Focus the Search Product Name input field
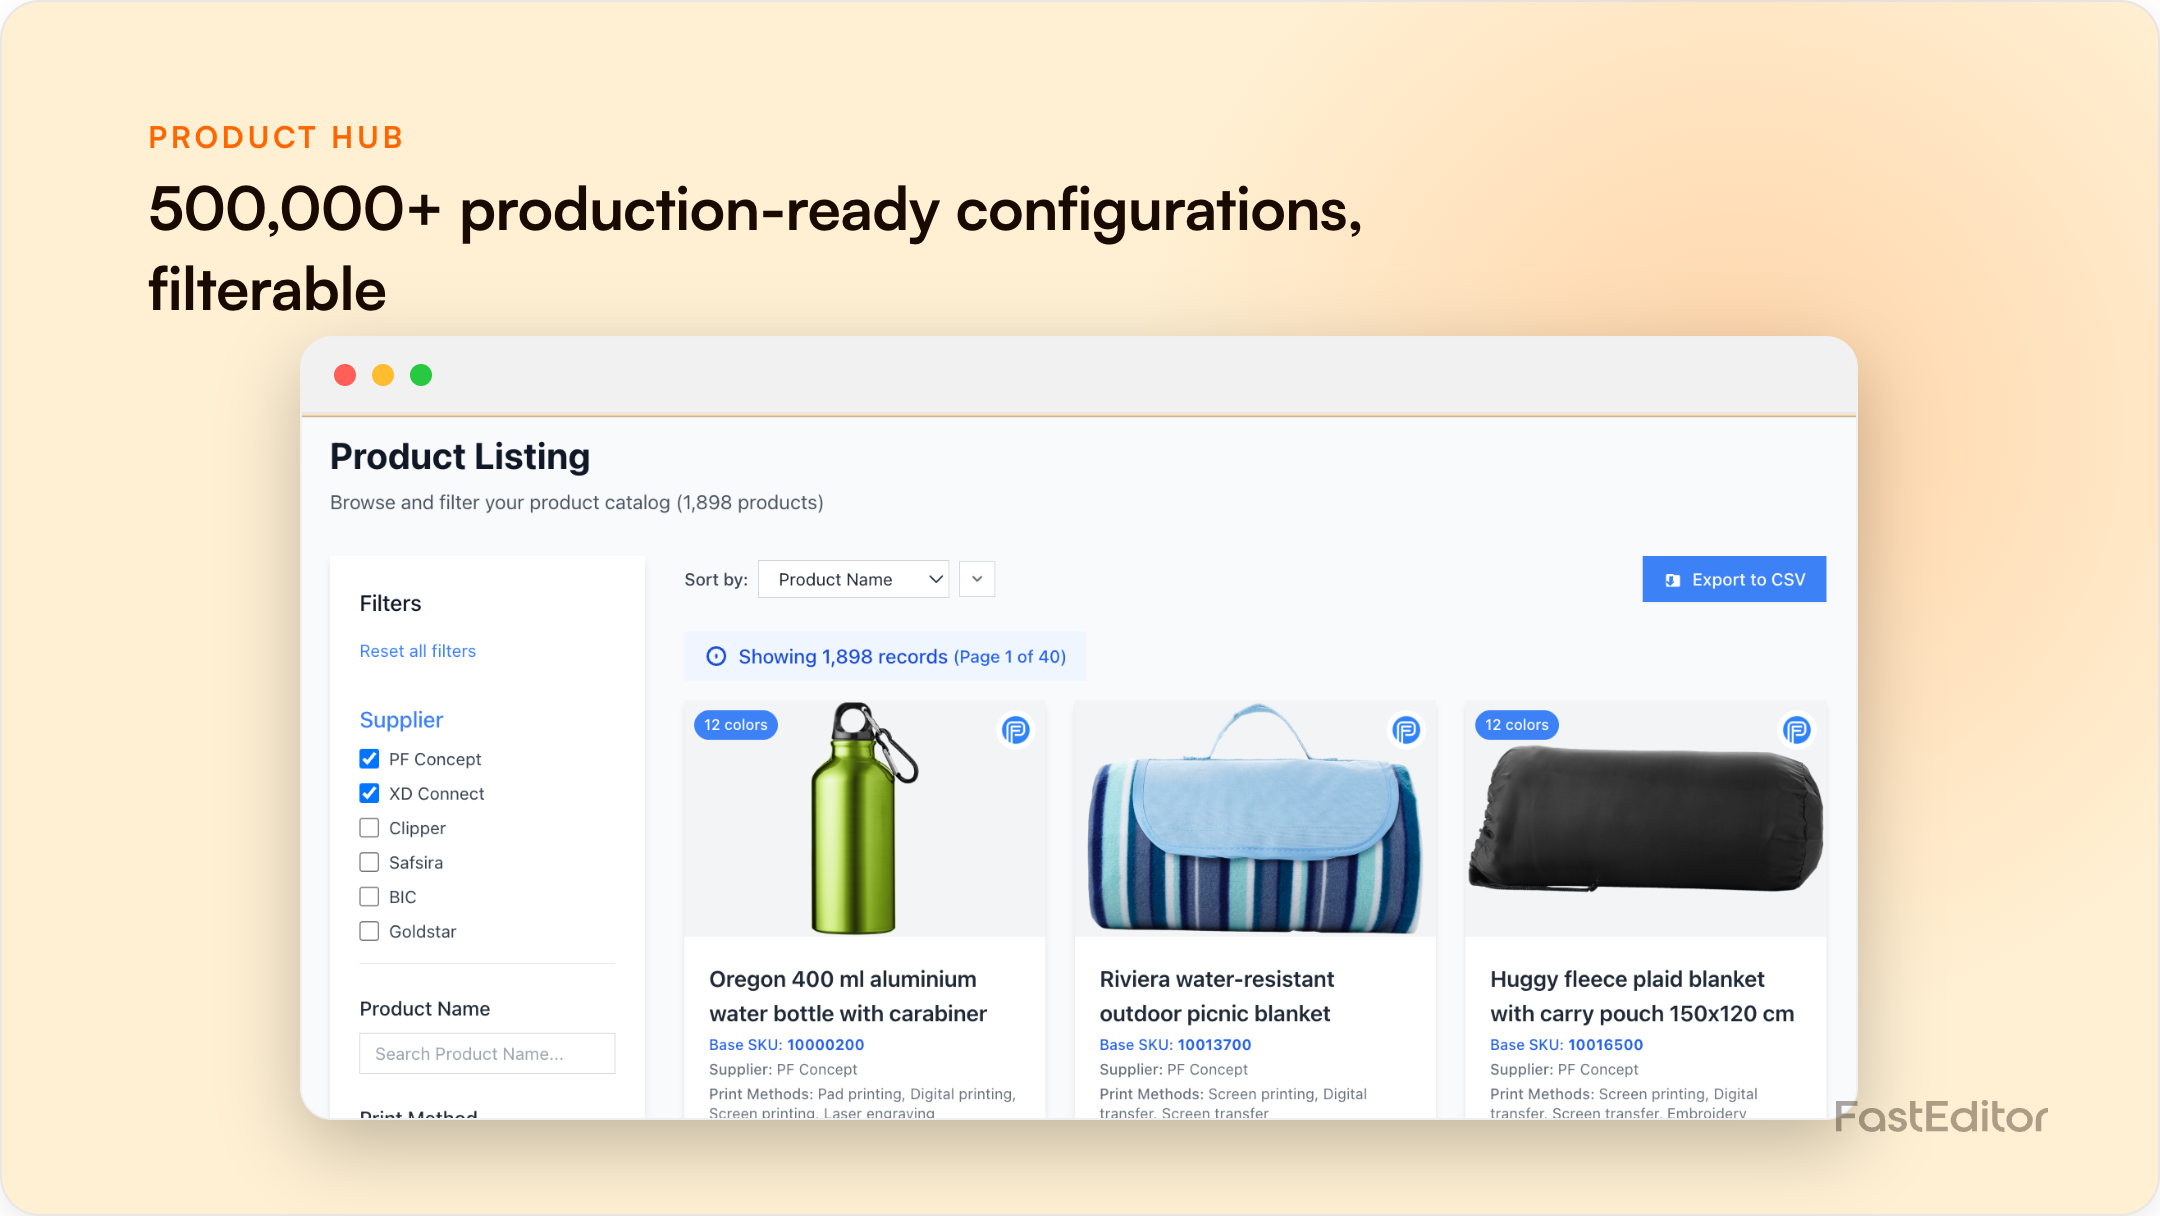2160x1216 pixels. 487,1054
